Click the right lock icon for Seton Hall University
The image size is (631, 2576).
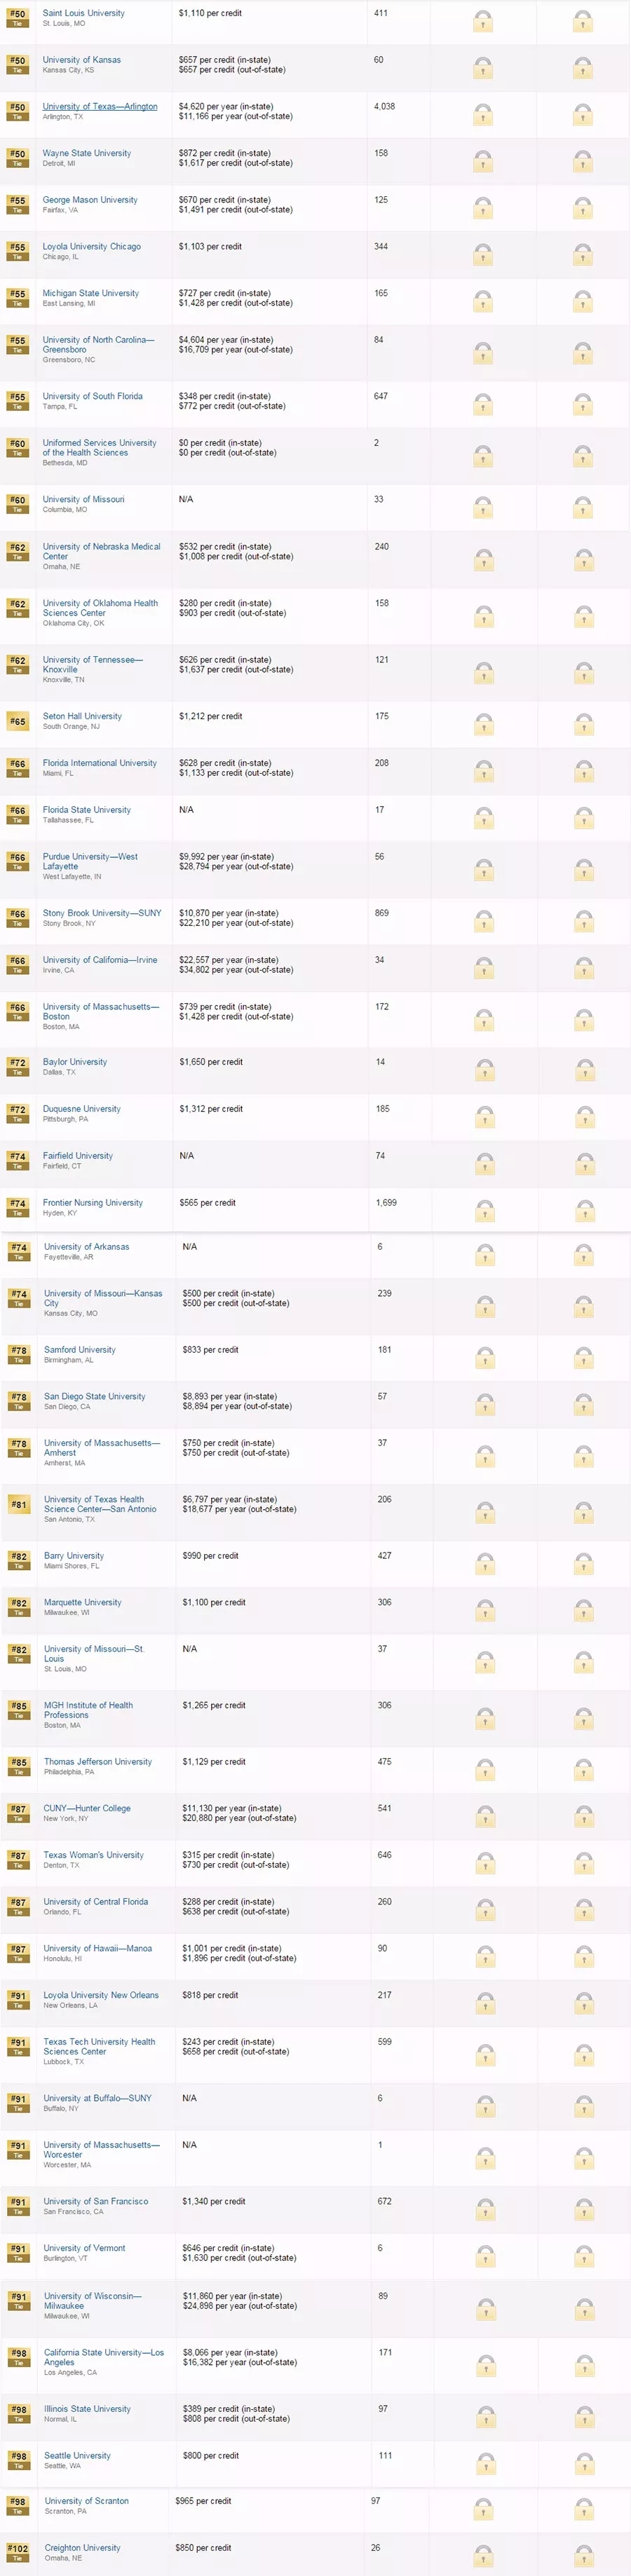coord(584,724)
